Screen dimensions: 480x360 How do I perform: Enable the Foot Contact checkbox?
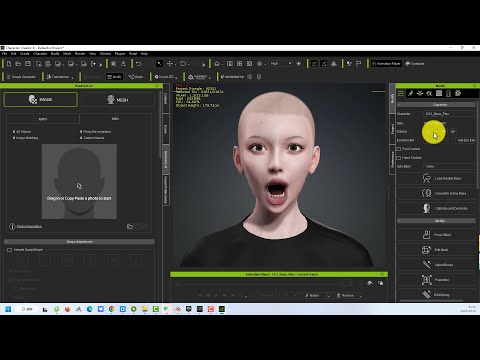pyautogui.click(x=399, y=149)
